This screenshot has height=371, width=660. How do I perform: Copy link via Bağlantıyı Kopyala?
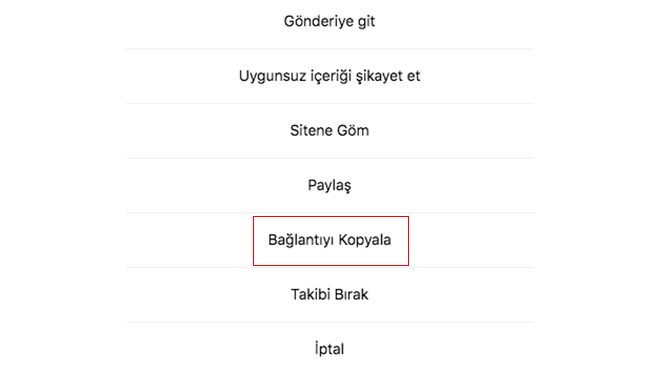coord(330,240)
